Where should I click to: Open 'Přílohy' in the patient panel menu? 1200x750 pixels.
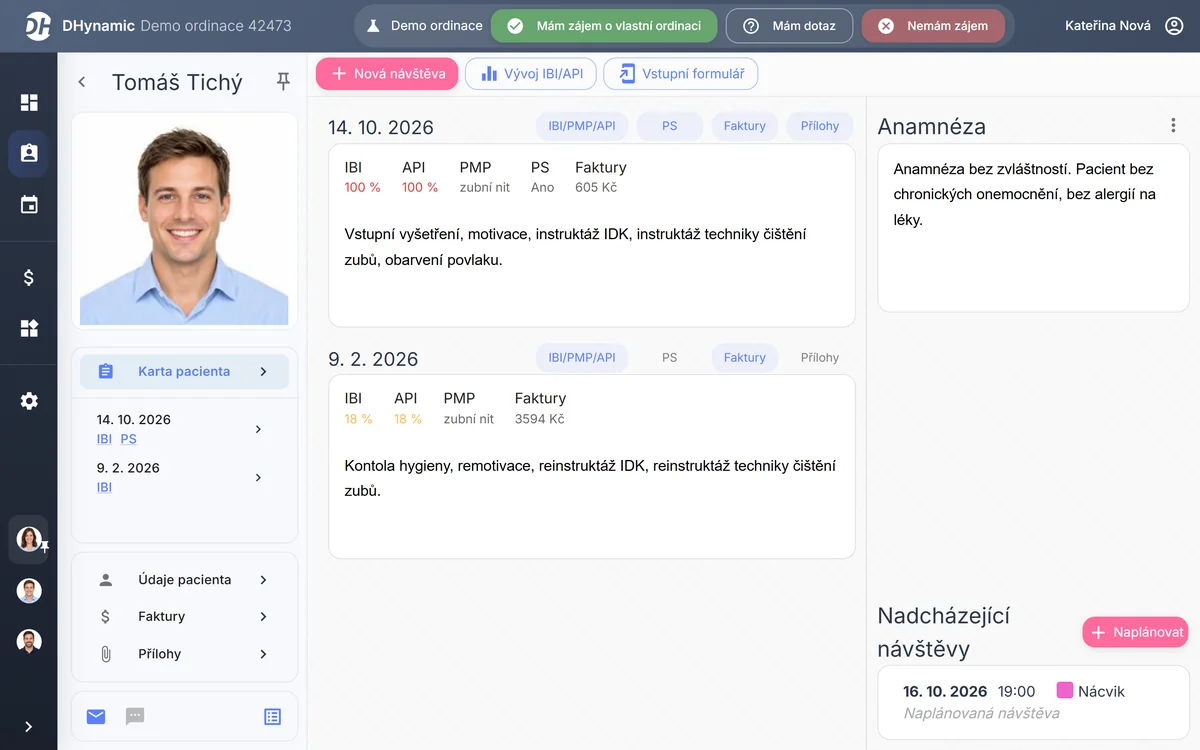tap(184, 654)
